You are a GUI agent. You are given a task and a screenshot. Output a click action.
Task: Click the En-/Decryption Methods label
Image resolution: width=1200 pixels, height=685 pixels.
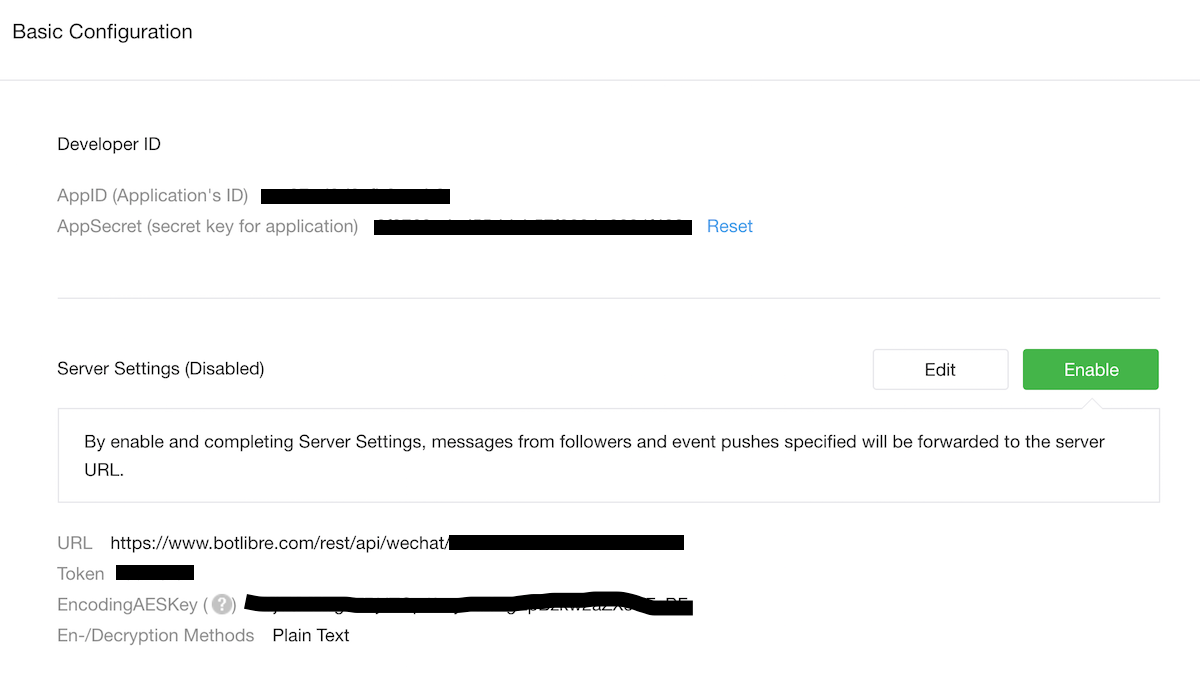156,635
